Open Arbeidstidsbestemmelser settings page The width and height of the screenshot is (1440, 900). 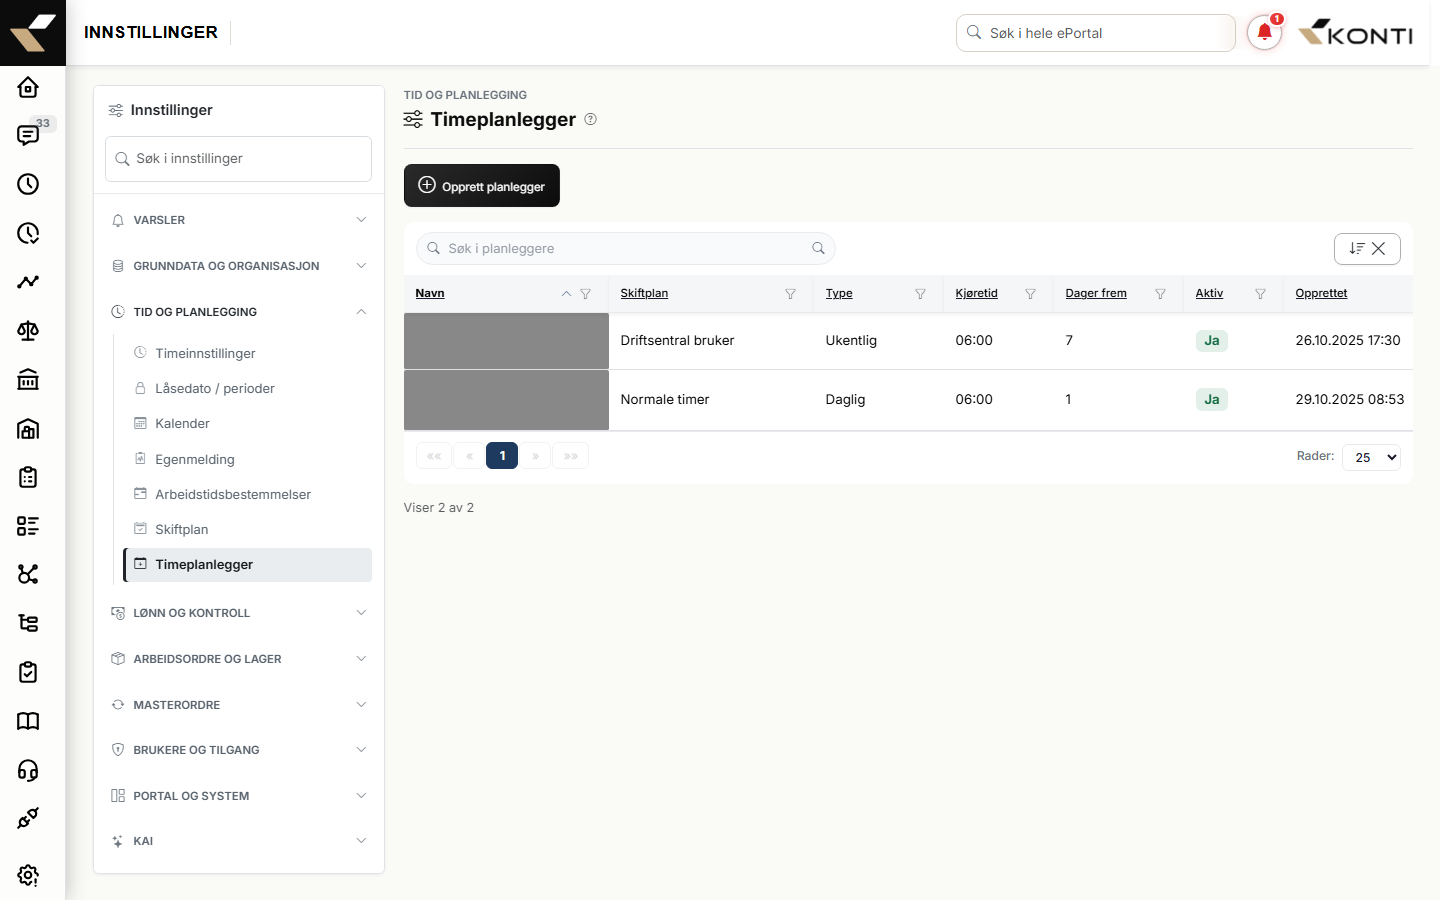click(248, 494)
